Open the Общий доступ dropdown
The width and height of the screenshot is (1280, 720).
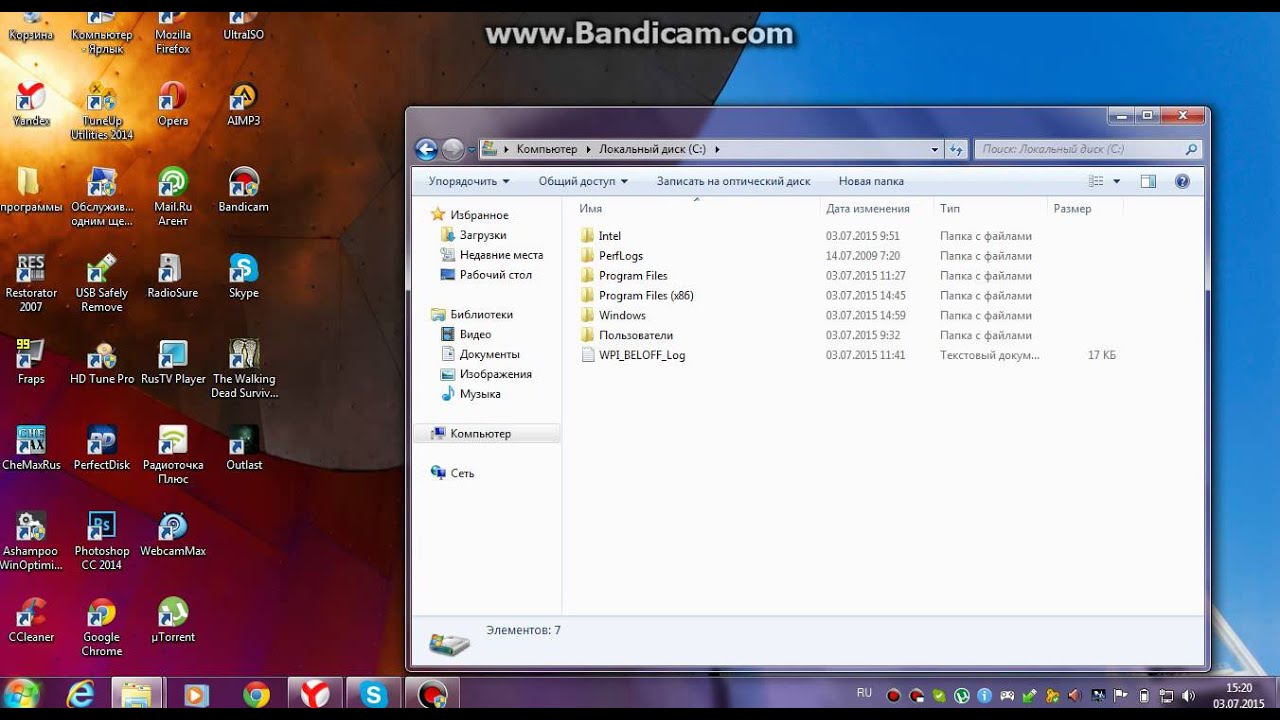point(583,181)
